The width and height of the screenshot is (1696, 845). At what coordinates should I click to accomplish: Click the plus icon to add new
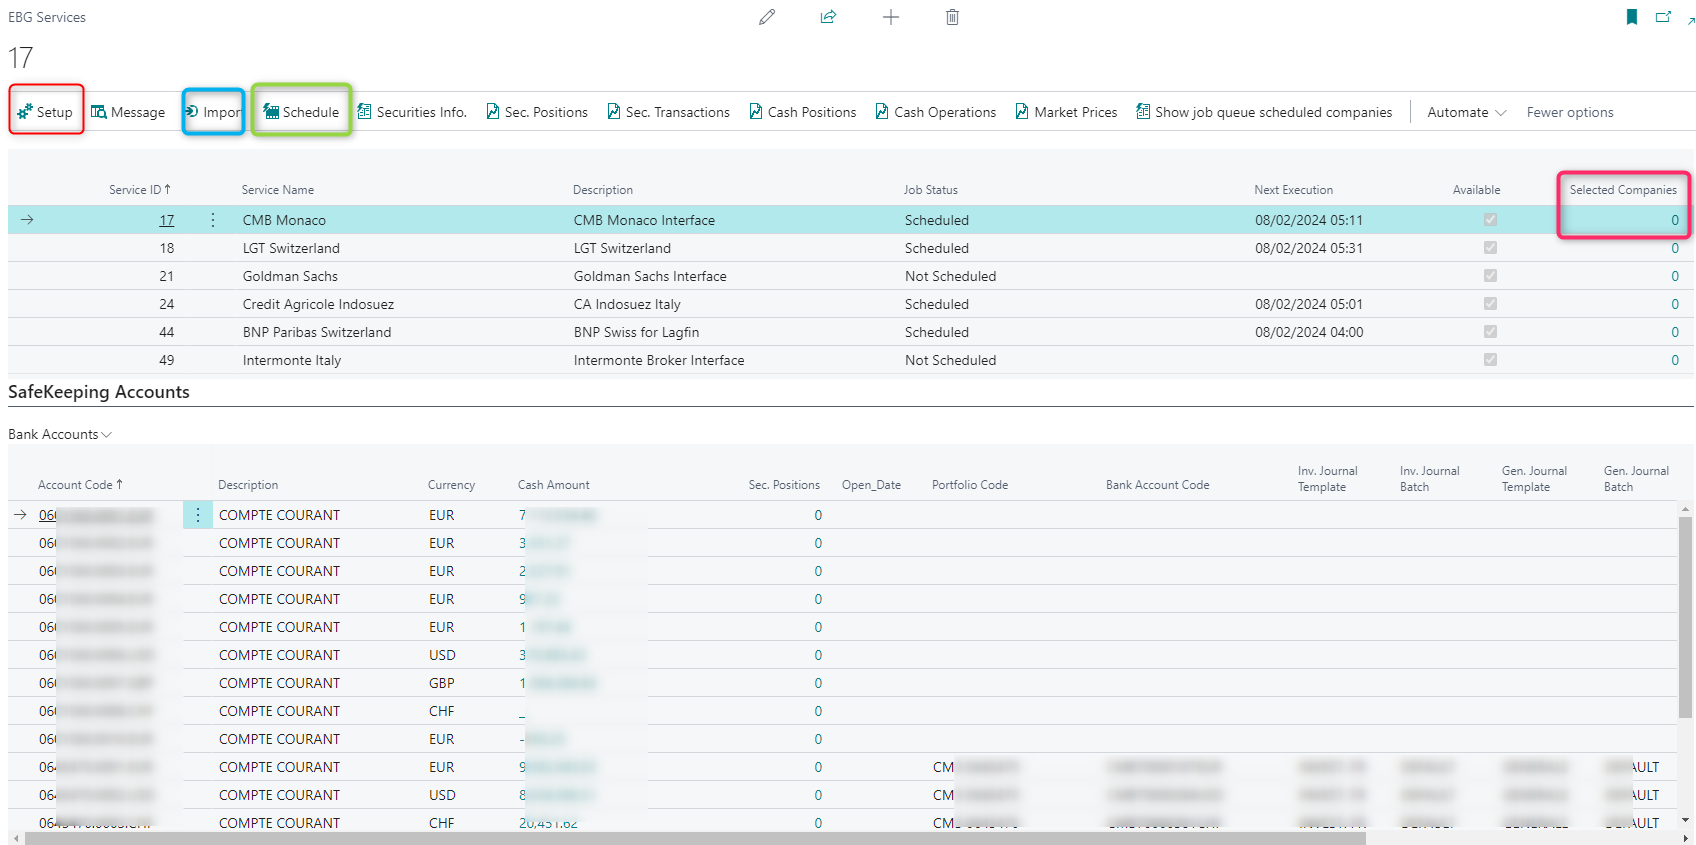click(x=890, y=17)
